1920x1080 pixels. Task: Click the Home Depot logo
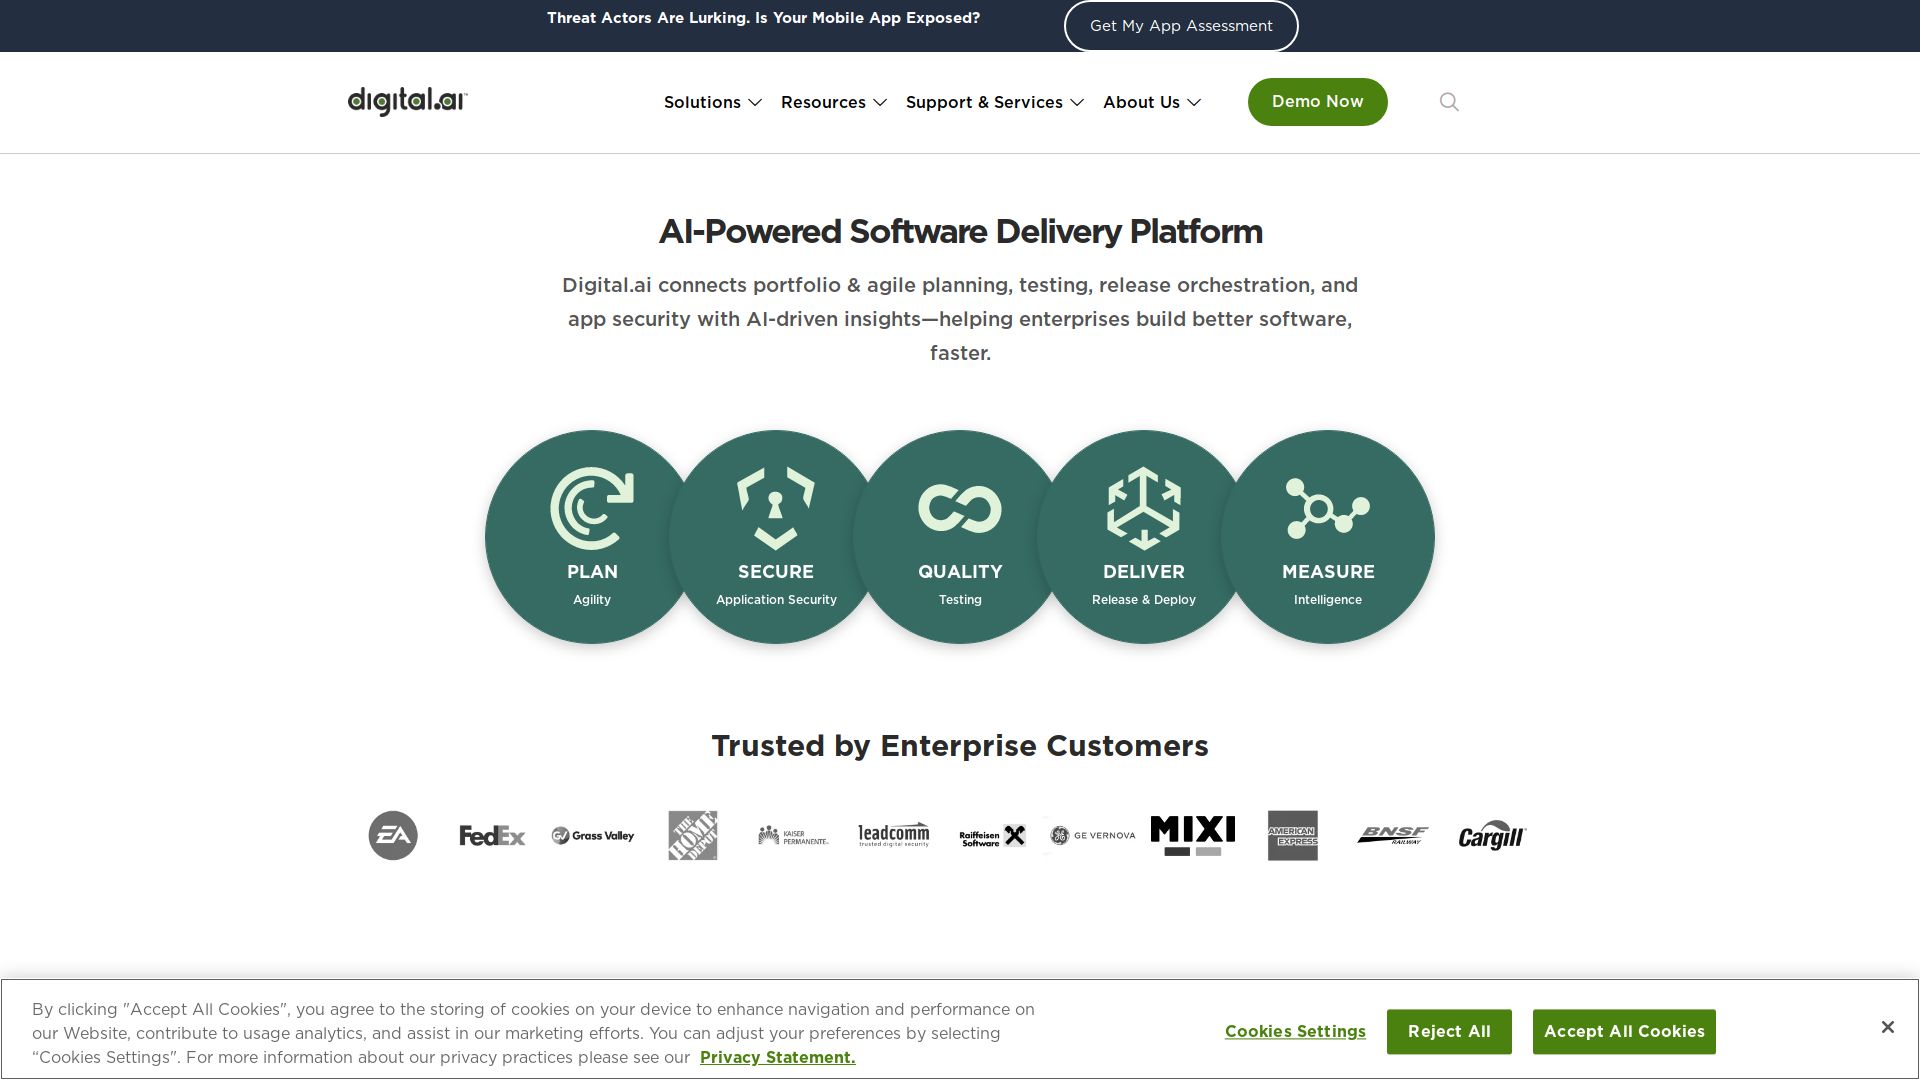[692, 835]
